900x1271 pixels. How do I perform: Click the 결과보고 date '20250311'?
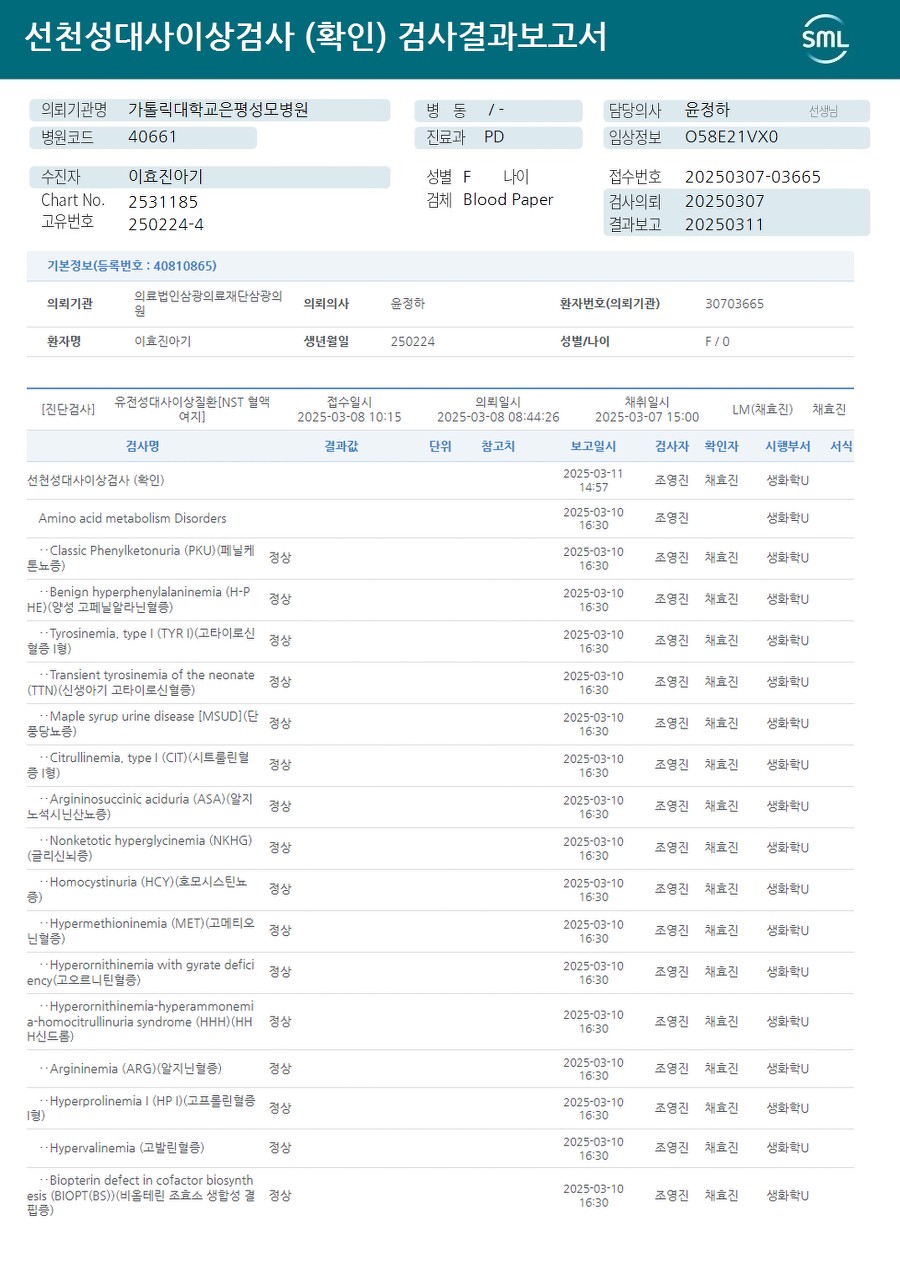pyautogui.click(x=725, y=224)
